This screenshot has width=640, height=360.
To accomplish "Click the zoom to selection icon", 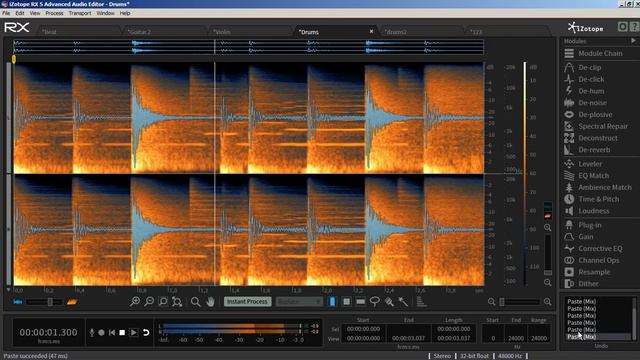I will pos(163,302).
